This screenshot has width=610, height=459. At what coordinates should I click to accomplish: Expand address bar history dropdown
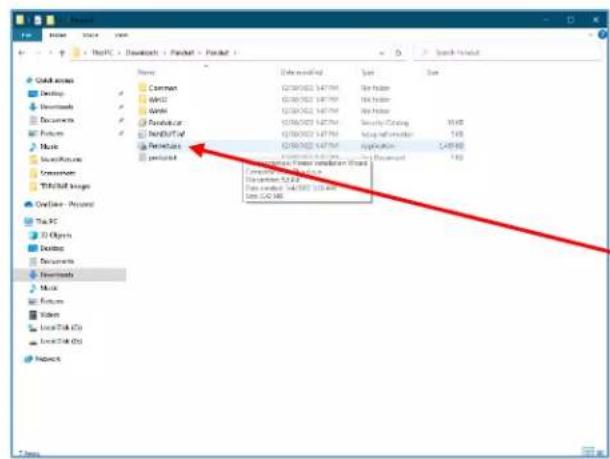point(382,53)
